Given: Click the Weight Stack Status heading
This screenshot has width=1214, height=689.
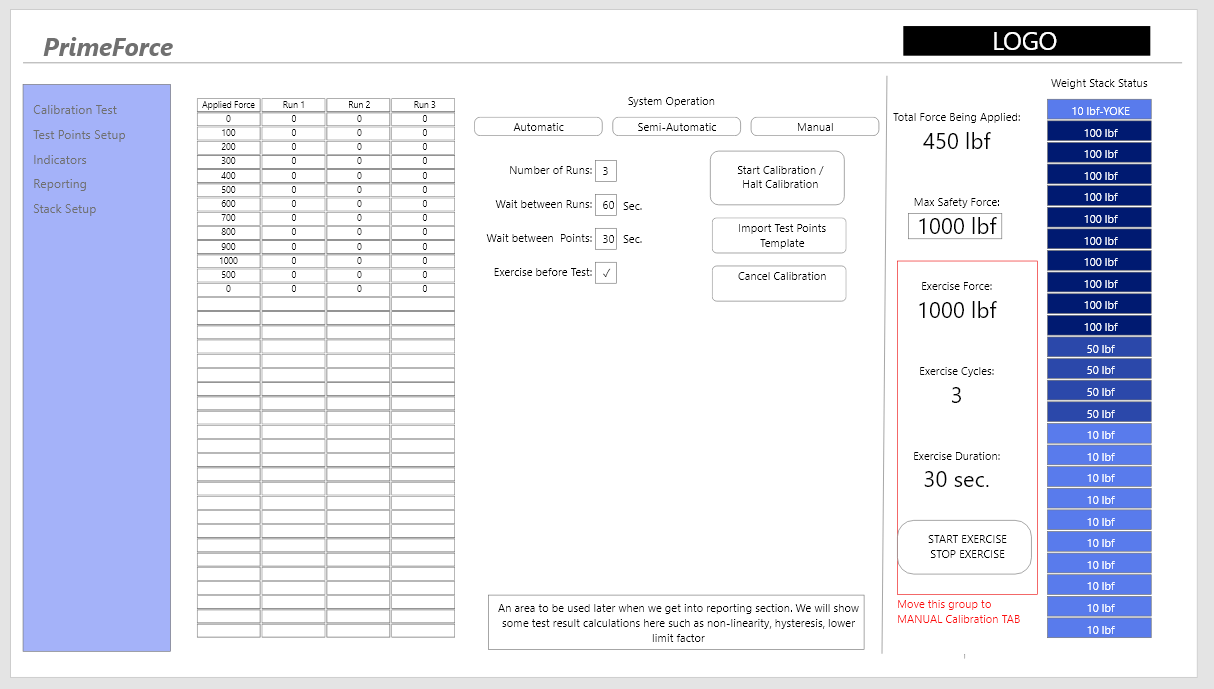Looking at the screenshot, I should (1099, 83).
